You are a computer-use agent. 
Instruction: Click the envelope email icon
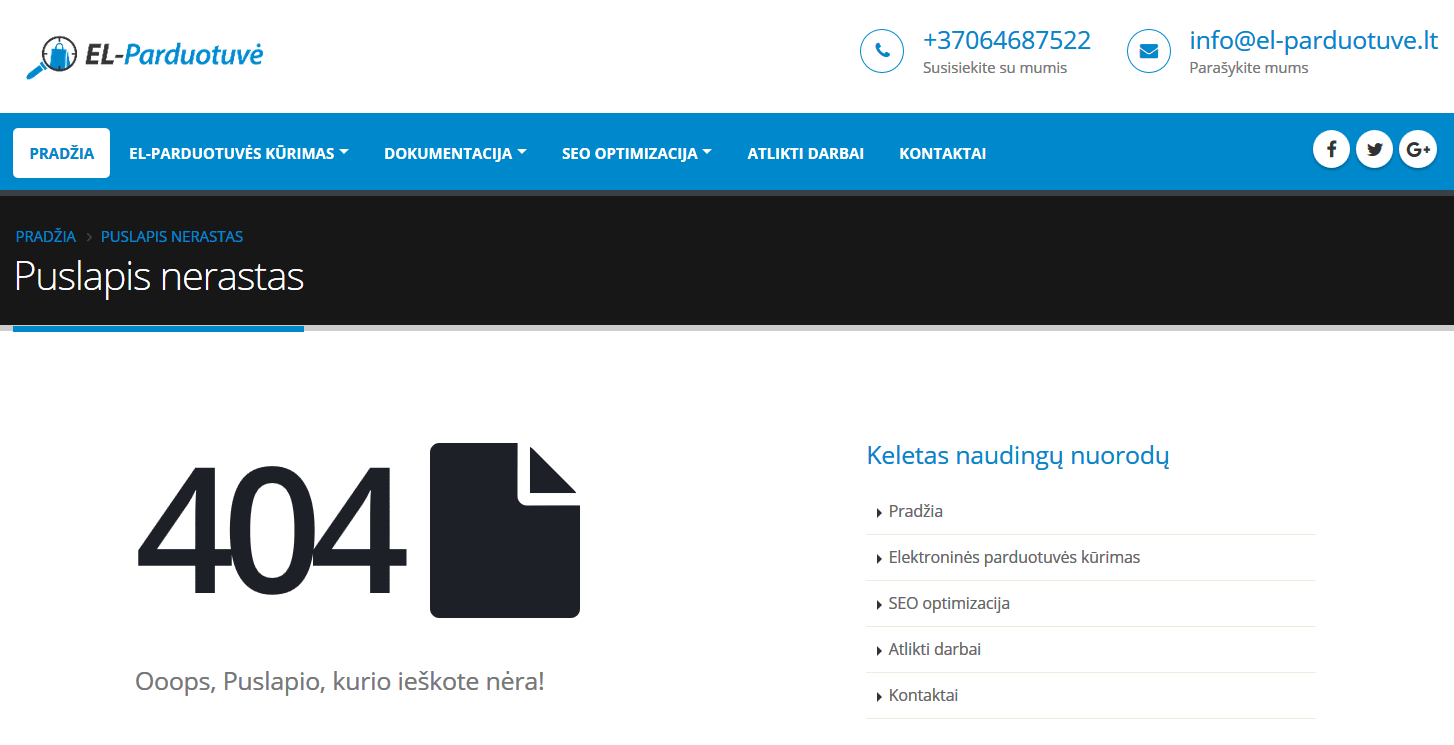coord(1149,51)
